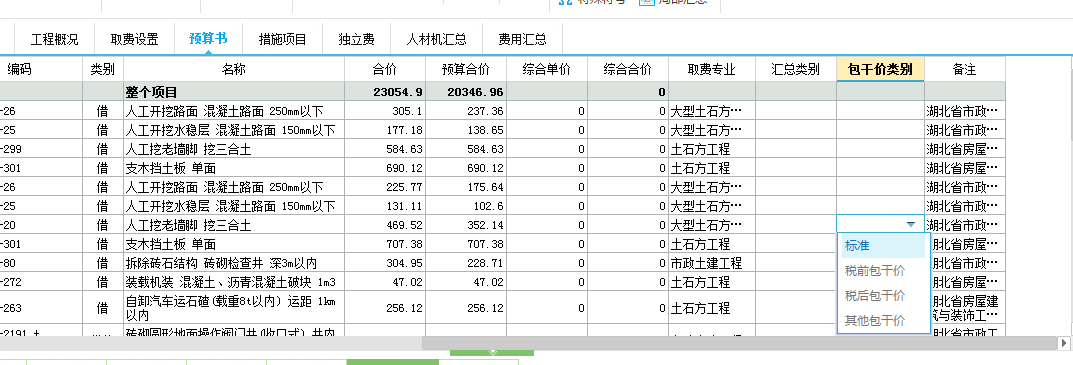Click the 合价 cell showing 707.38
1073x365 pixels.
click(x=385, y=244)
